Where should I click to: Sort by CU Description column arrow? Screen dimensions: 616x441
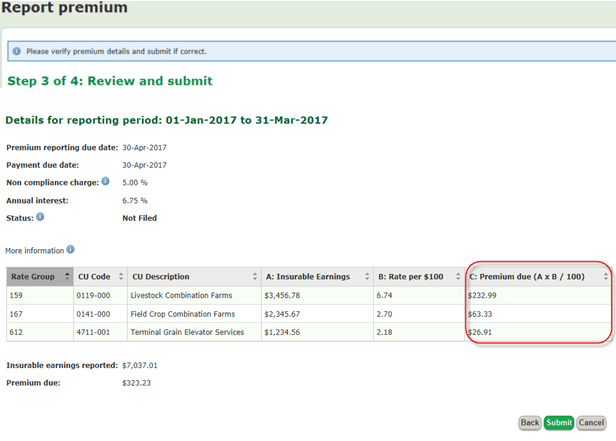click(255, 276)
